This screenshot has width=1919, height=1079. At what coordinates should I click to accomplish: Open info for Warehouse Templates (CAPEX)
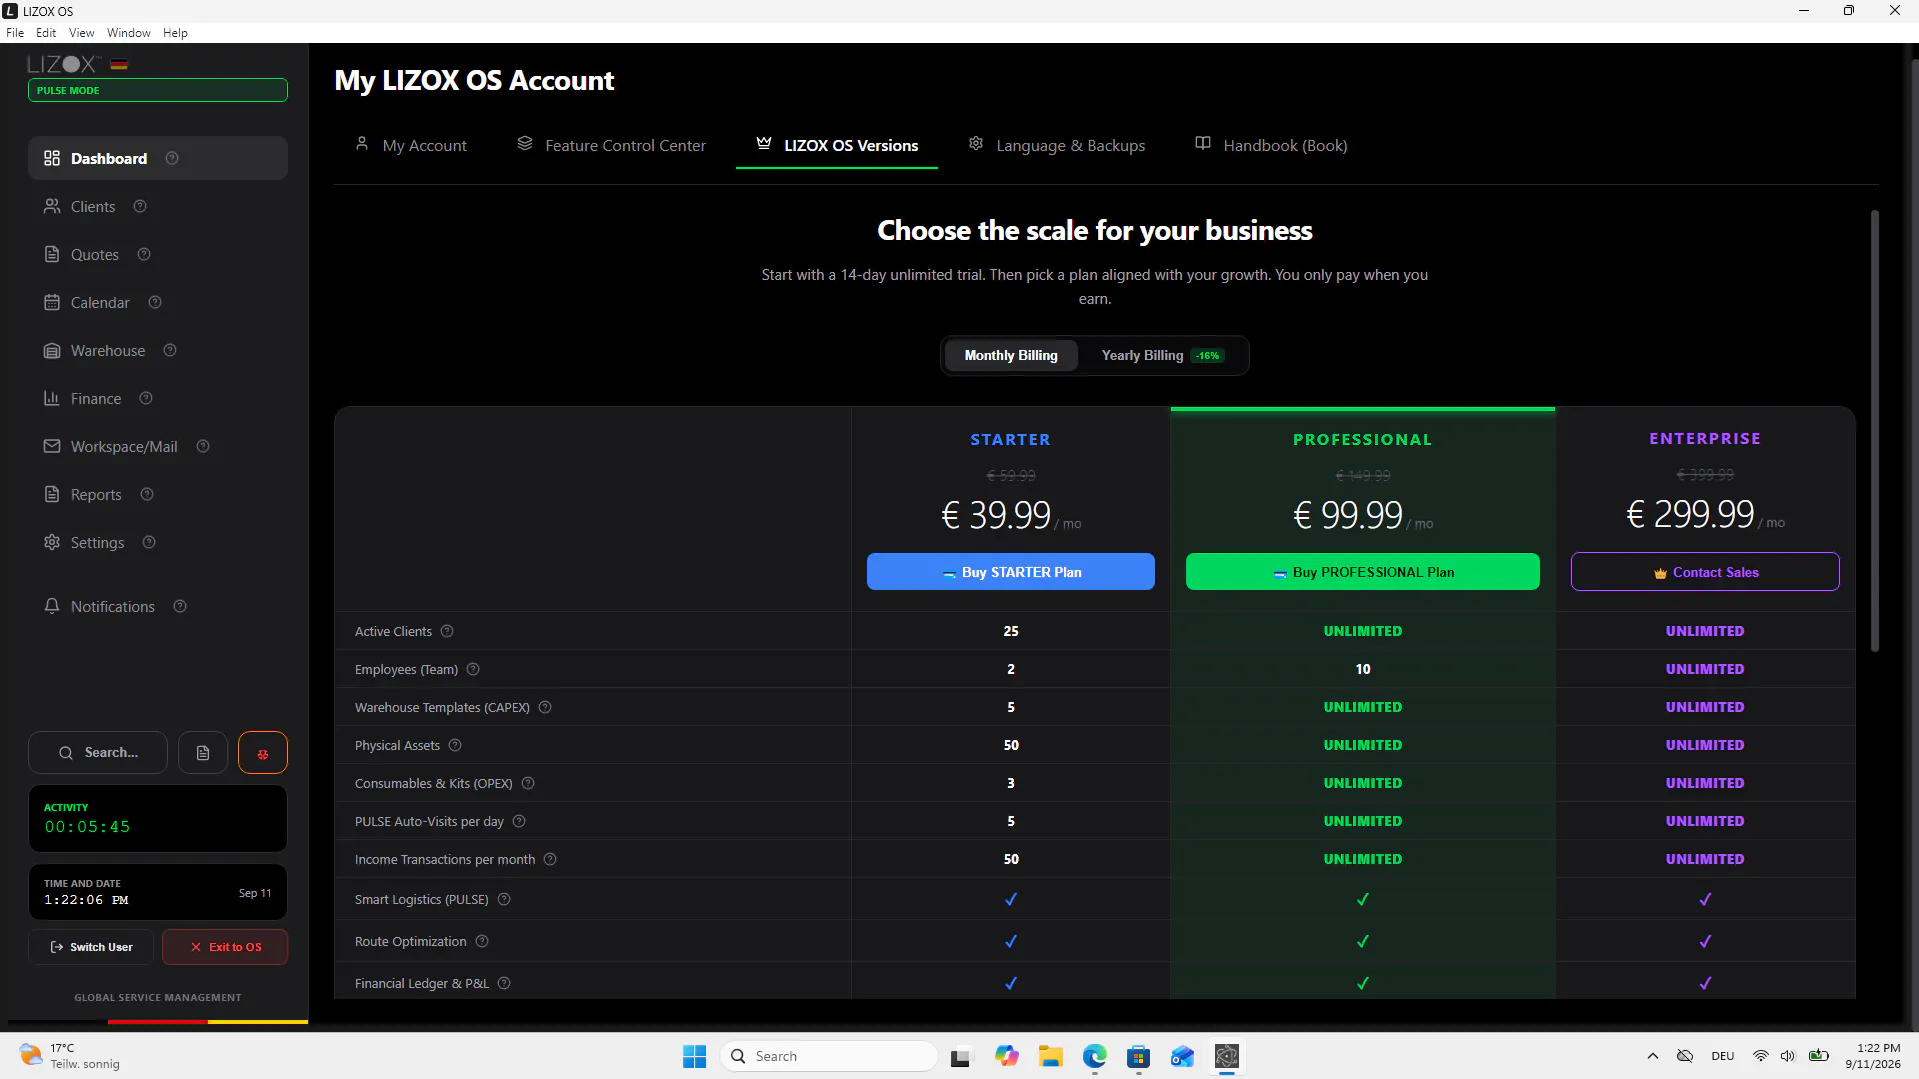pos(545,707)
